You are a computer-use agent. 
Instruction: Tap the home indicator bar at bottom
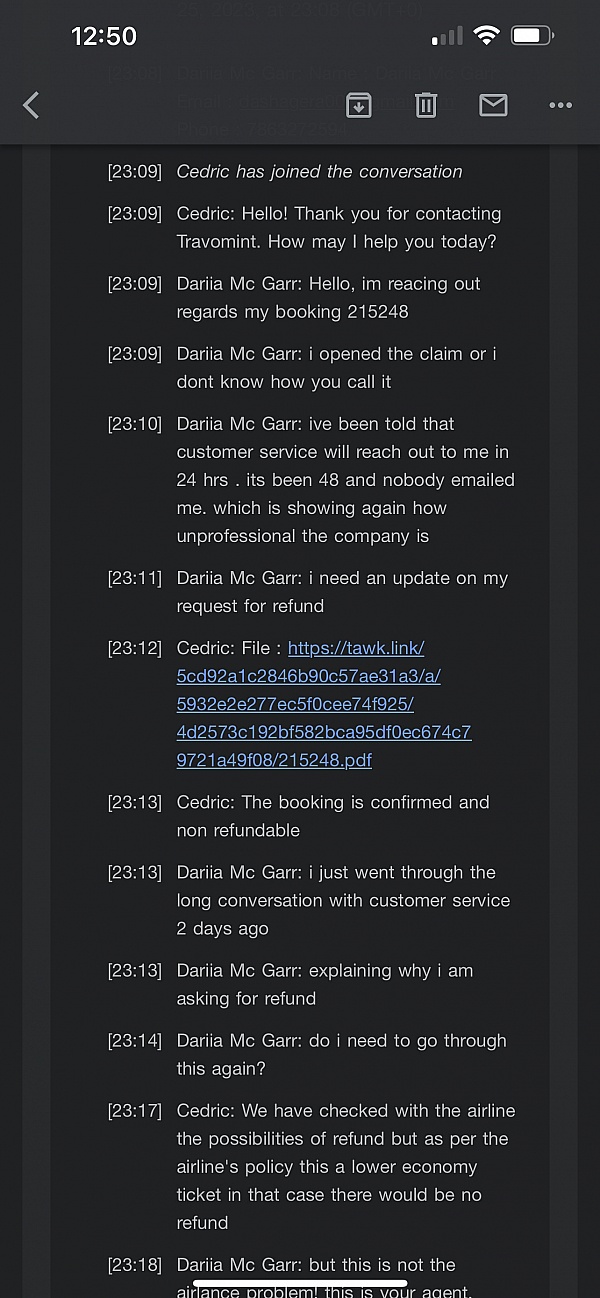tap(300, 1283)
